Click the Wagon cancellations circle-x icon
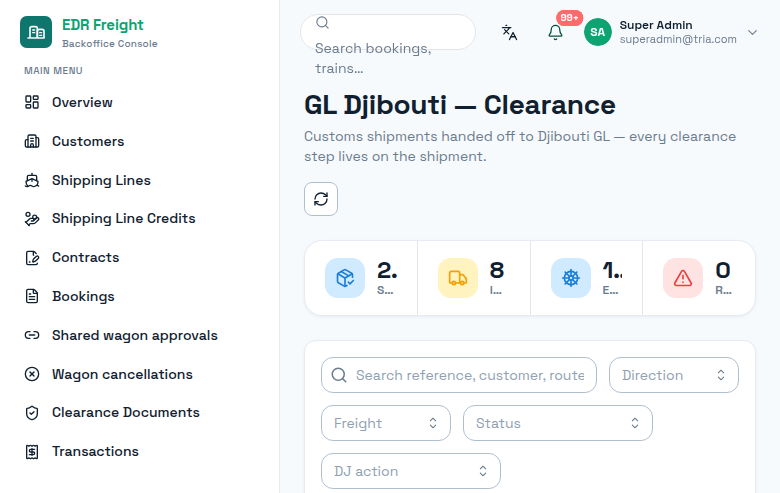This screenshot has height=493, width=780. [32, 374]
